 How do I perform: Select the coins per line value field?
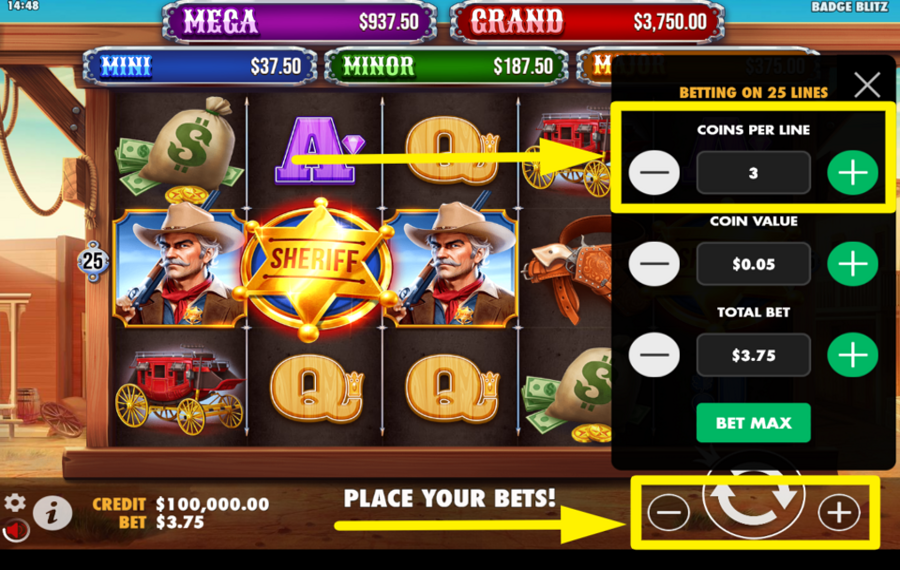click(753, 173)
